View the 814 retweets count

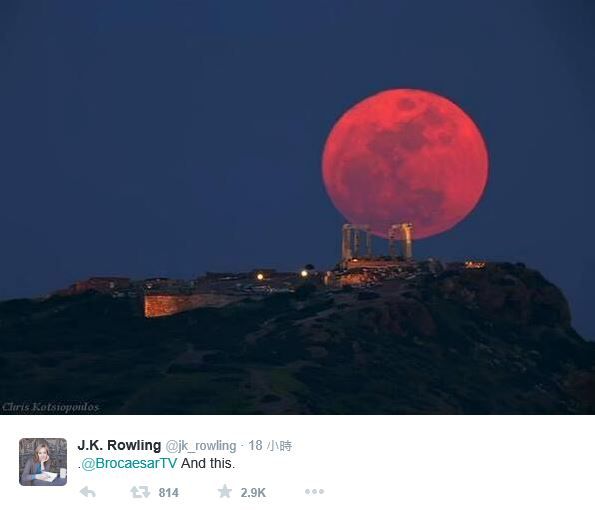click(x=168, y=493)
